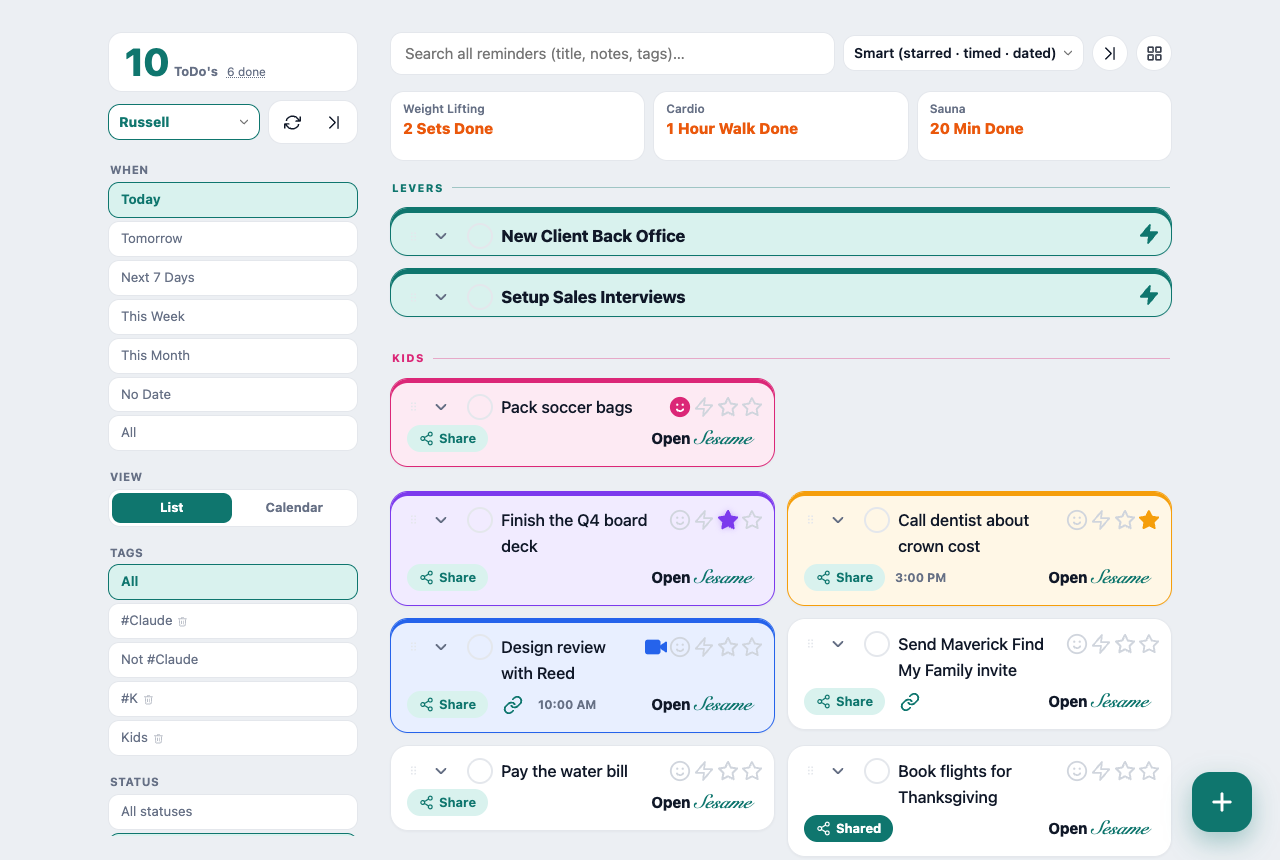The height and width of the screenshot is (860, 1280).
Task: Click the purple star on Finish the Q4 board deck
Action: [x=728, y=520]
